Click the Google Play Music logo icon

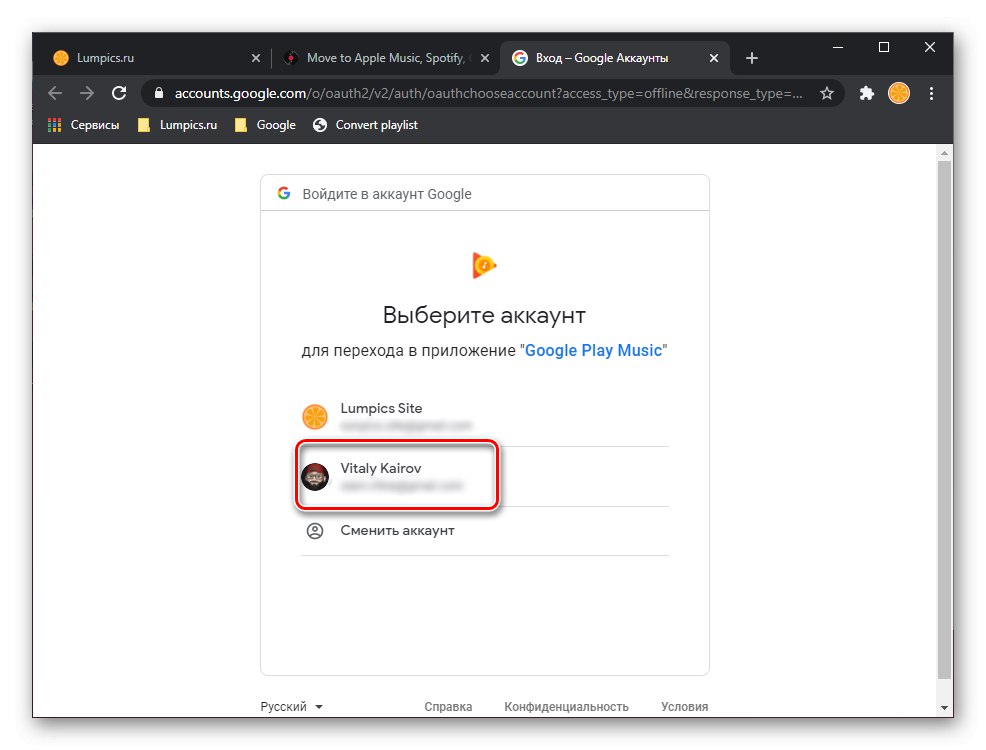[484, 265]
